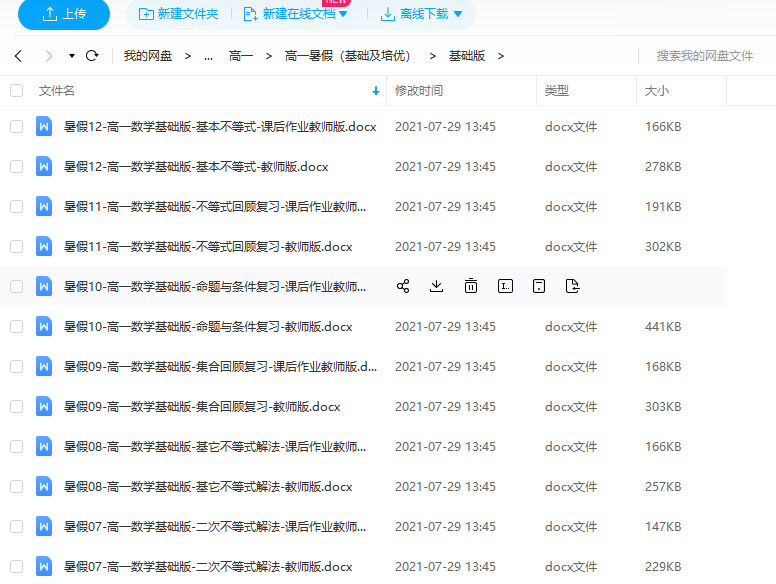Click the trash delete icon on the hovered row

(x=471, y=286)
